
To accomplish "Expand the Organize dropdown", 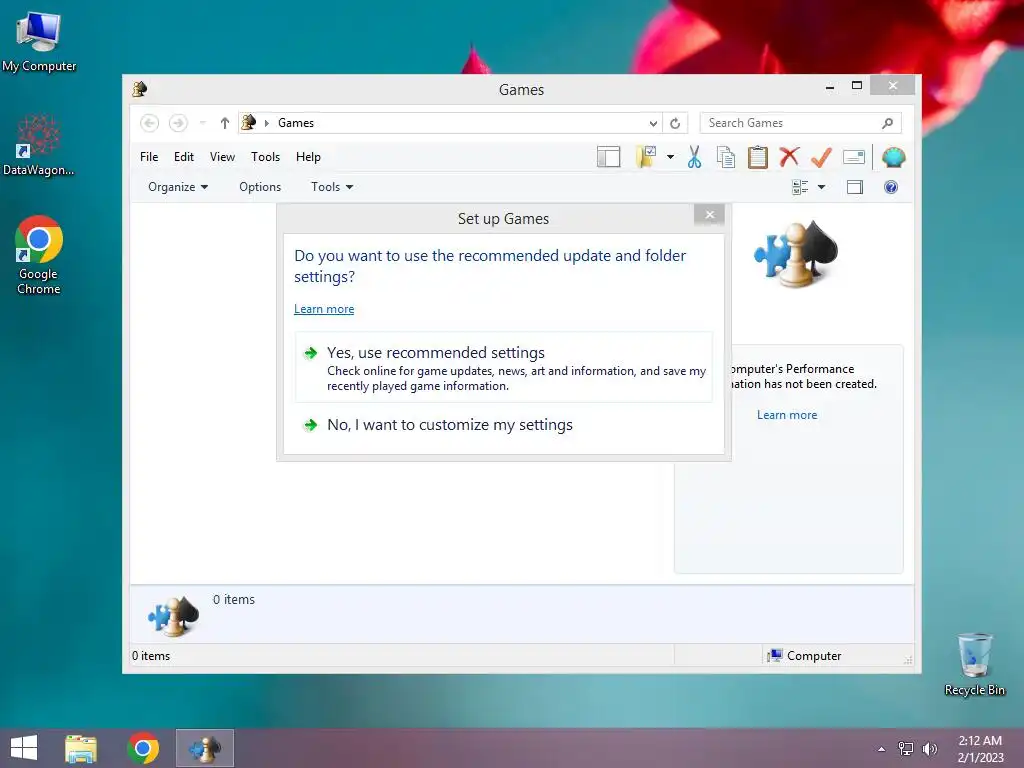I will (x=178, y=187).
